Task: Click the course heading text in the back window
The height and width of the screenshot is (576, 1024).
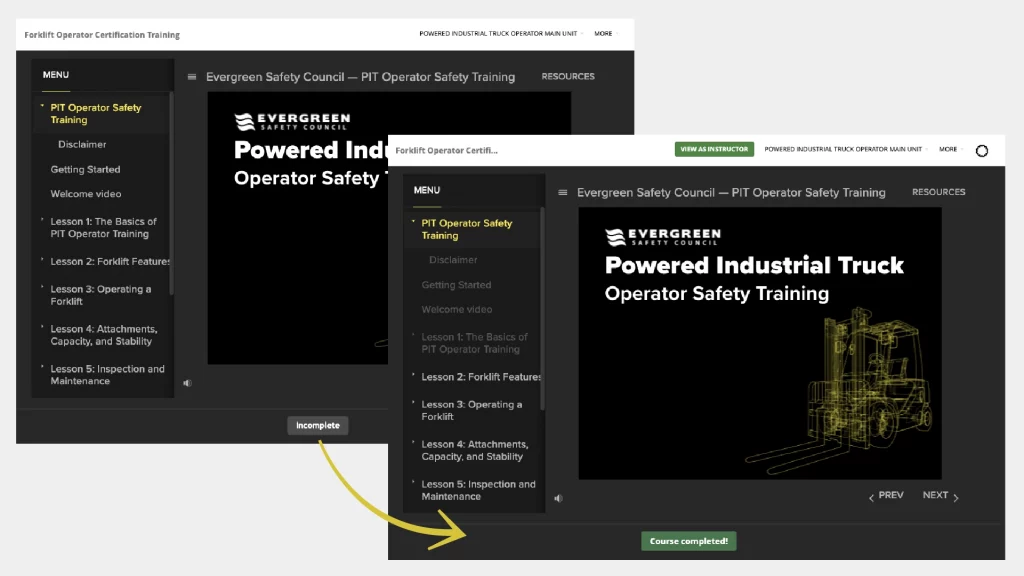Action: coord(360,77)
